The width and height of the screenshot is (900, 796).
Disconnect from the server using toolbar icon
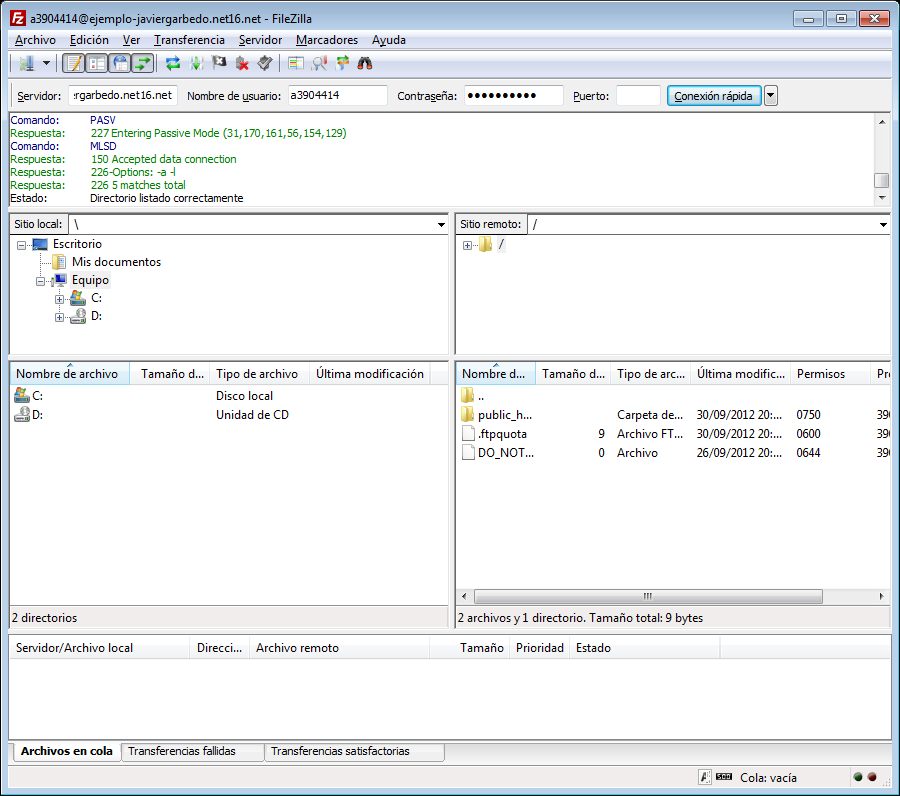click(x=242, y=64)
